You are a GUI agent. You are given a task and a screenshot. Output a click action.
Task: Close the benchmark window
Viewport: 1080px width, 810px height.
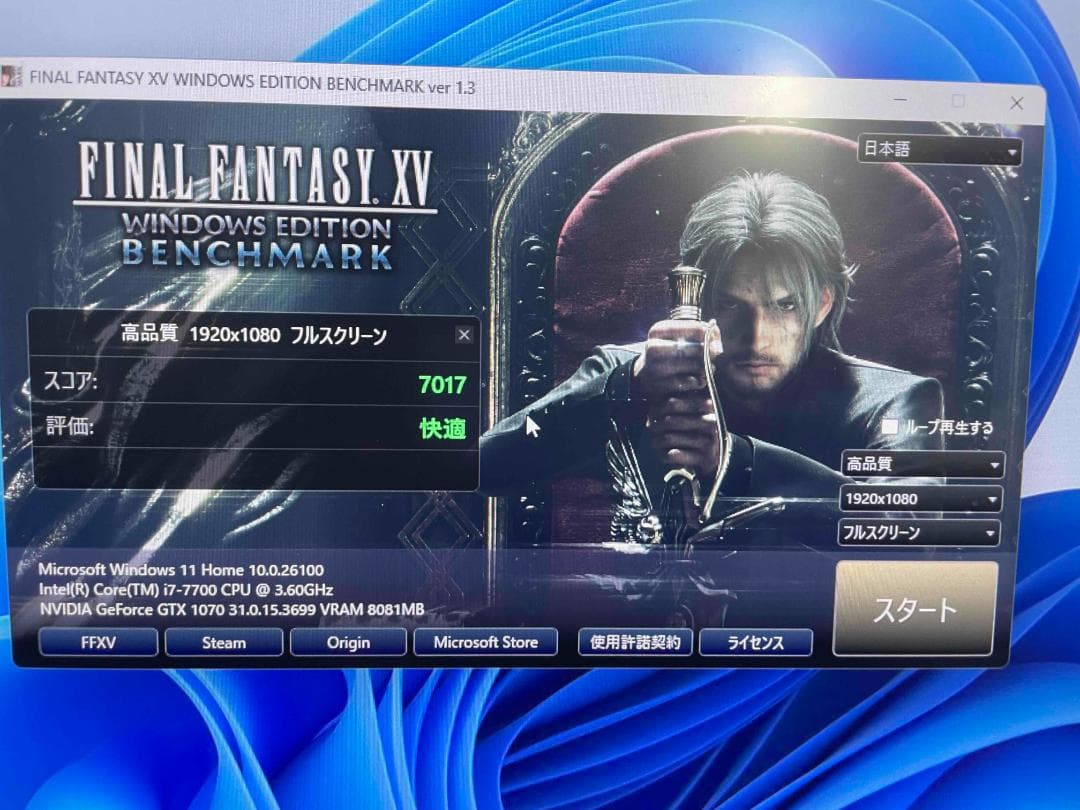click(1016, 103)
